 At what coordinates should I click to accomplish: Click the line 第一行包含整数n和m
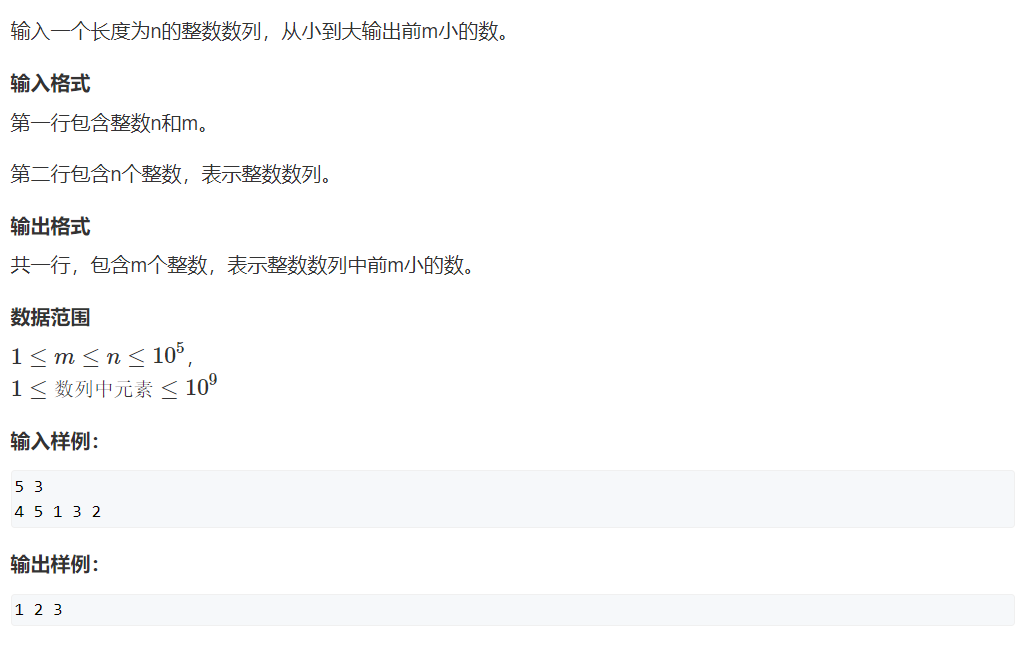[109, 123]
